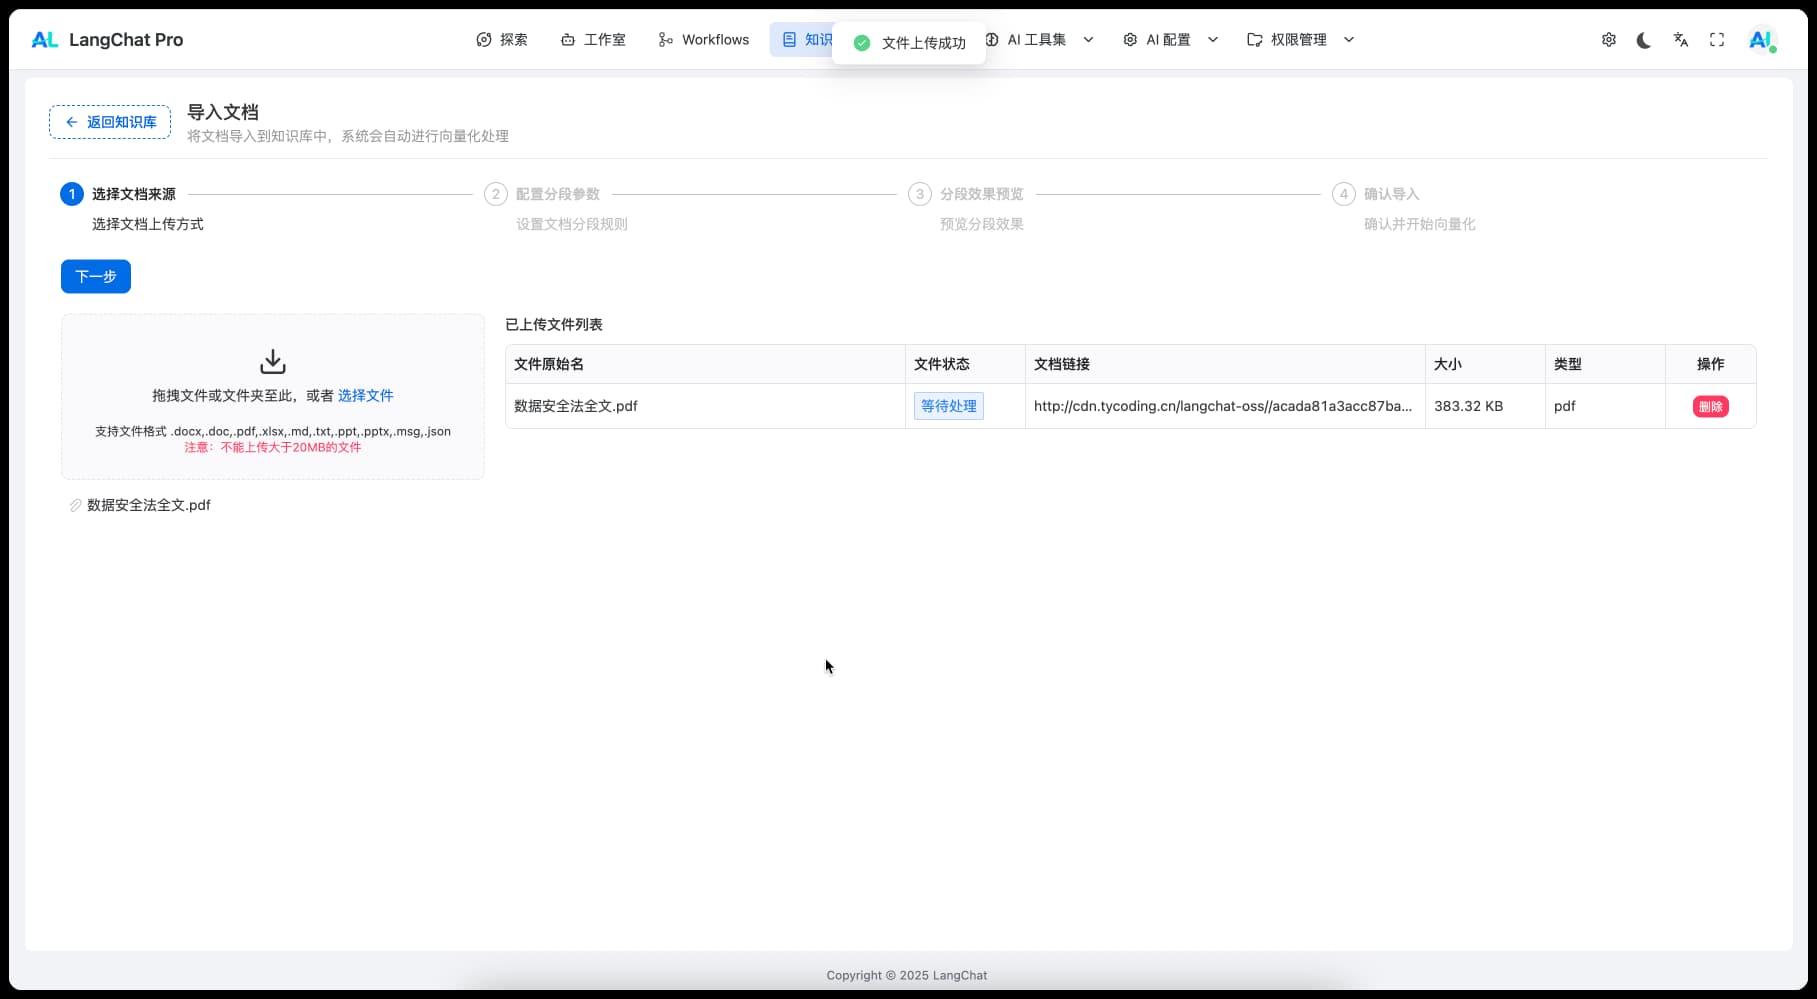Viewport: 1817px width, 999px height.
Task: Enter fullscreen using the expand icon
Action: click(1717, 40)
